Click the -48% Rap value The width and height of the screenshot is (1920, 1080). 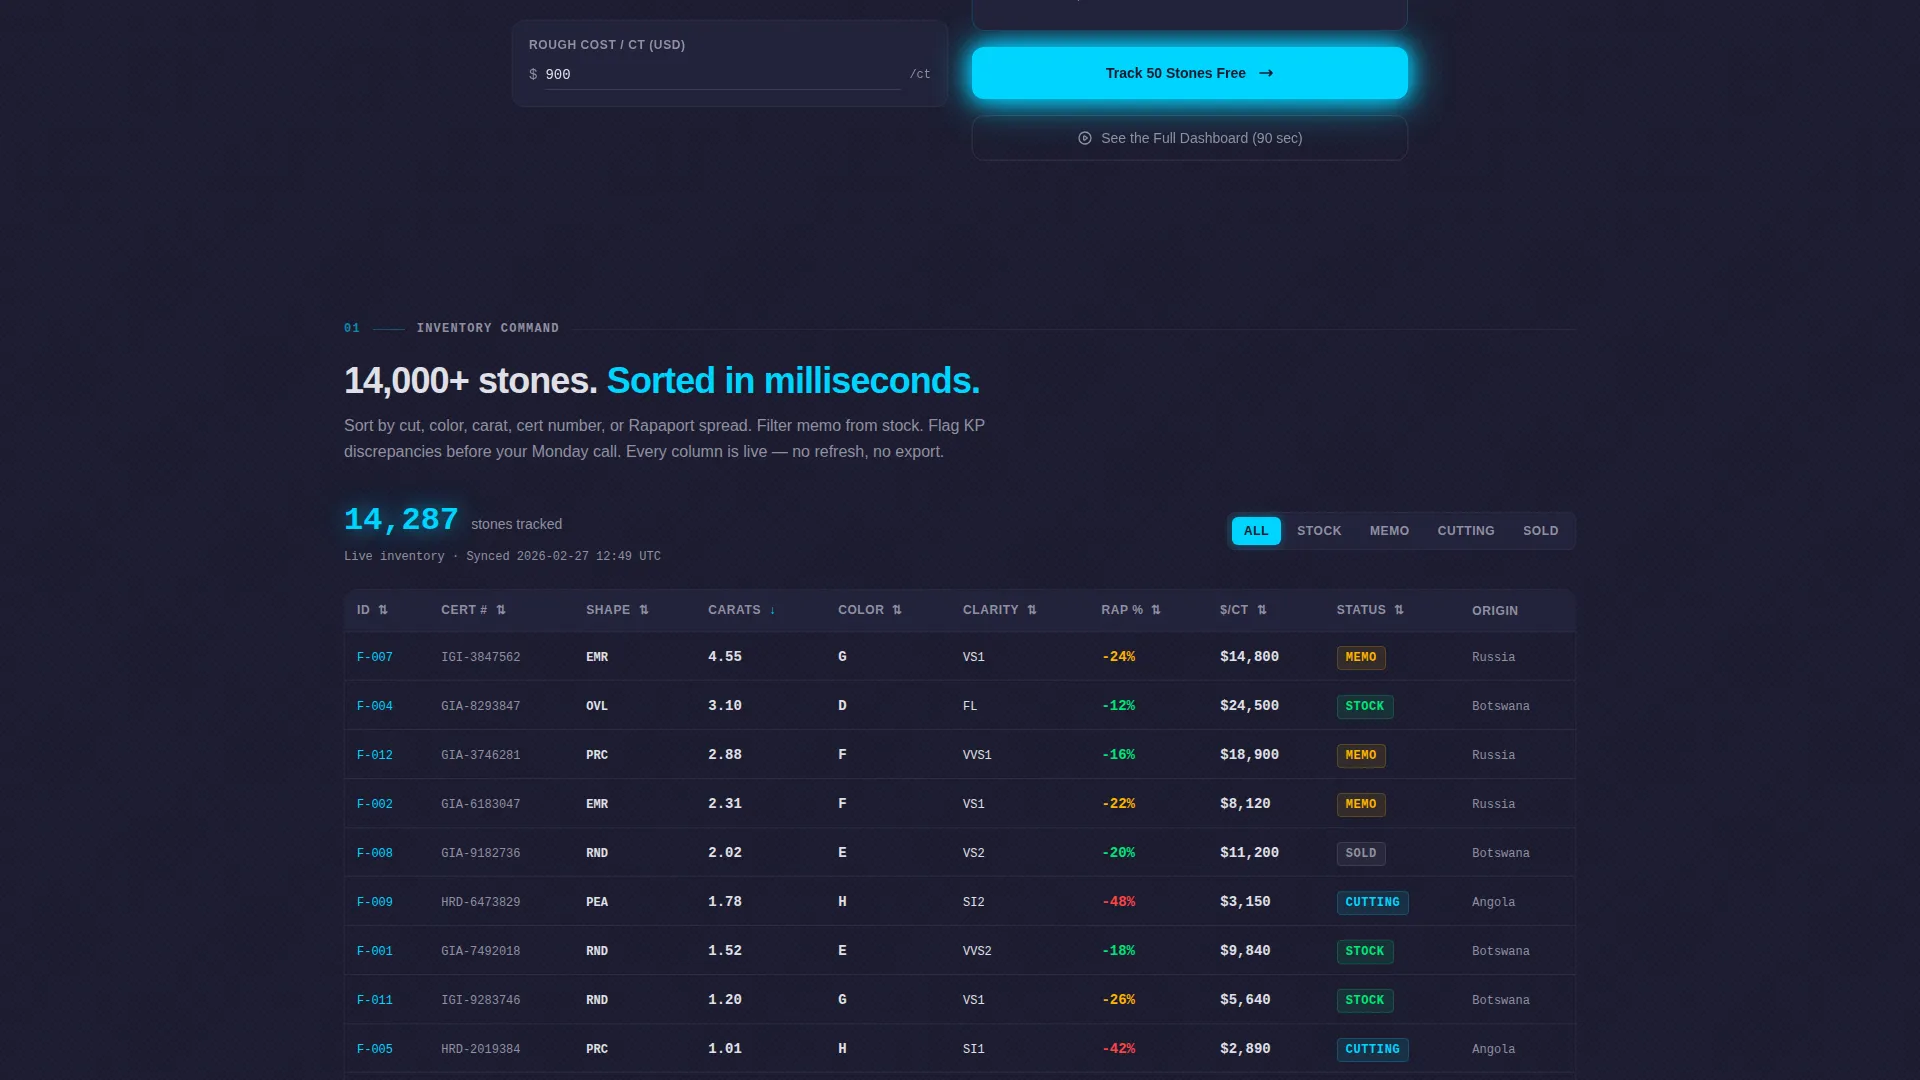(x=1118, y=902)
